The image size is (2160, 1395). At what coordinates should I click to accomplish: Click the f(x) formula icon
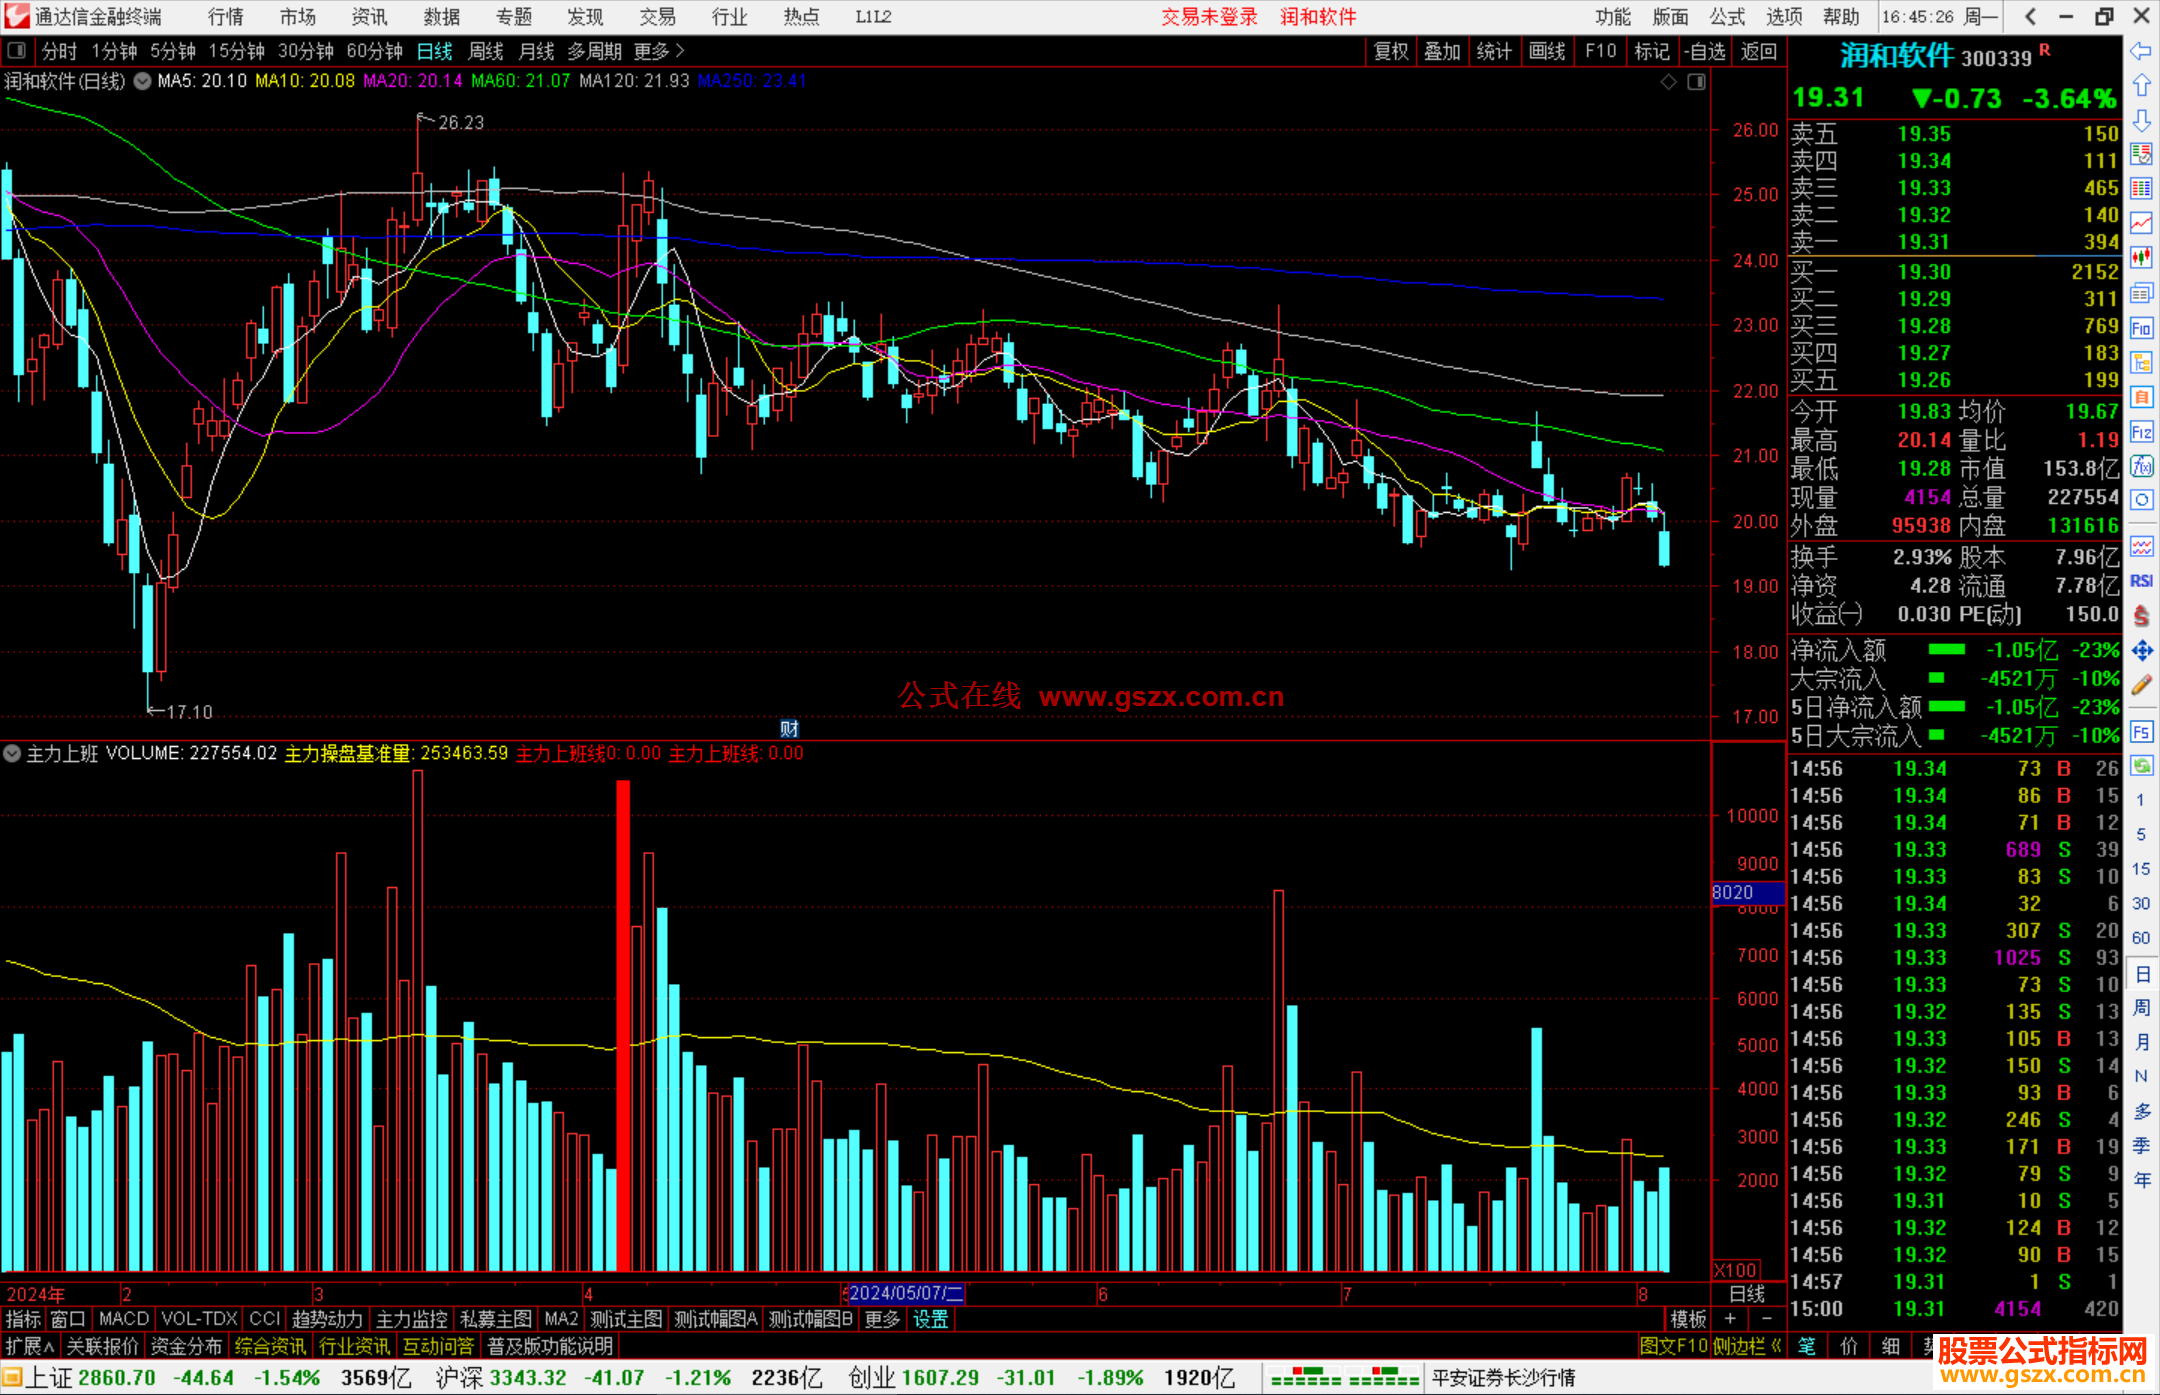coord(2141,466)
